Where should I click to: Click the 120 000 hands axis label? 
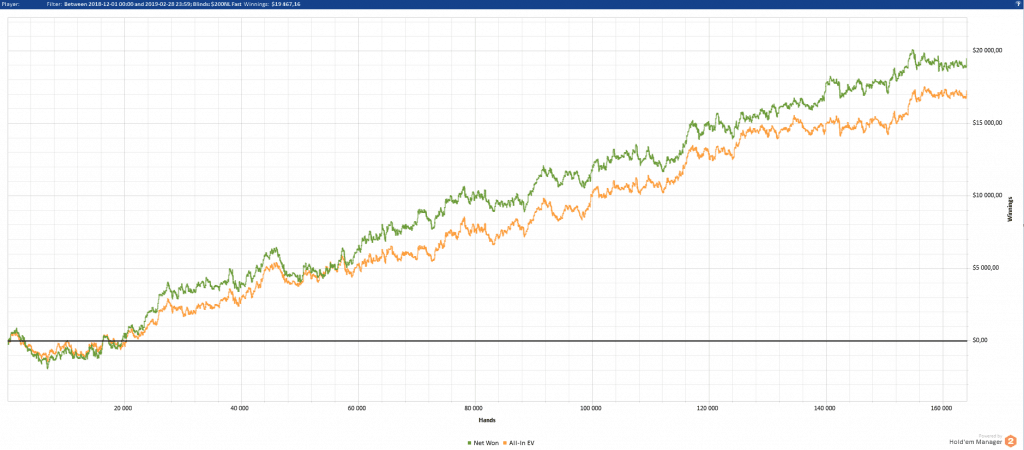708,409
